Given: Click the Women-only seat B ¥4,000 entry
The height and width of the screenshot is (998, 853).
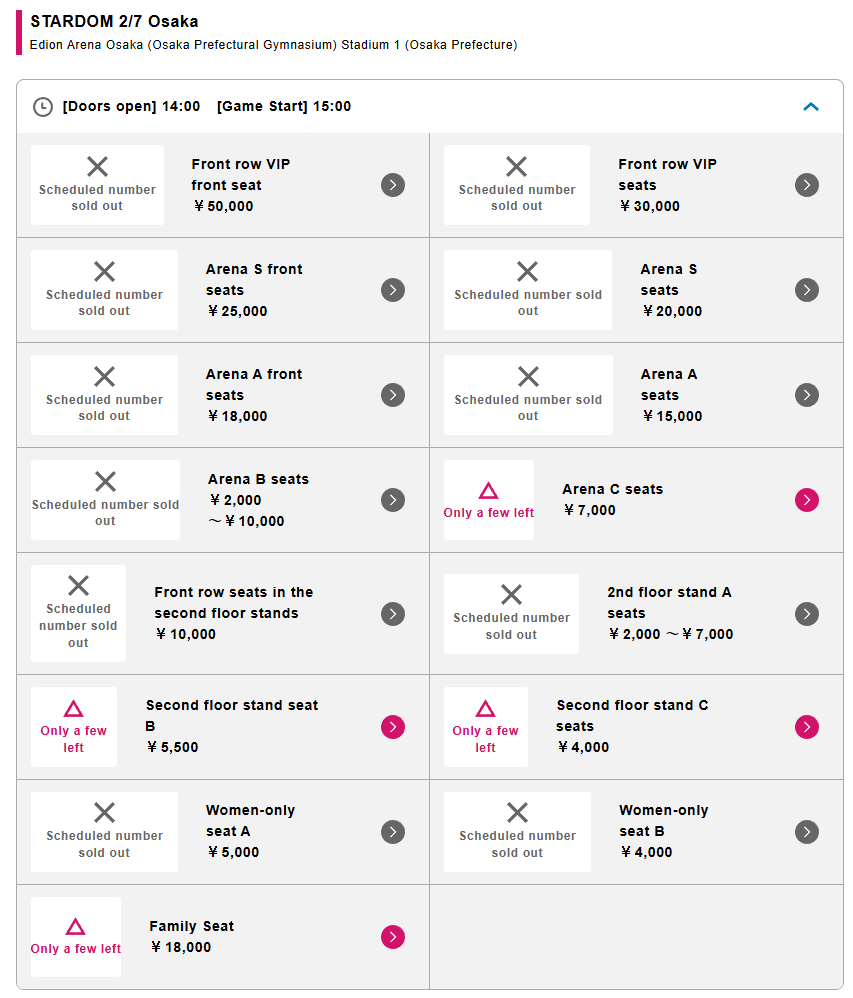Looking at the screenshot, I should click(x=663, y=832).
